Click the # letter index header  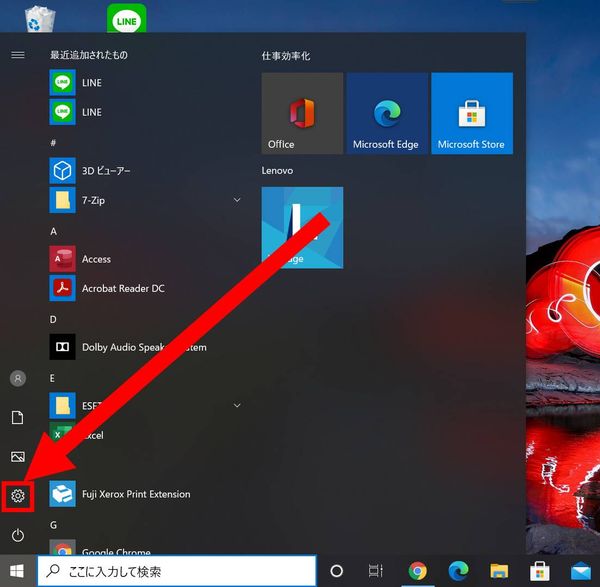(x=53, y=143)
